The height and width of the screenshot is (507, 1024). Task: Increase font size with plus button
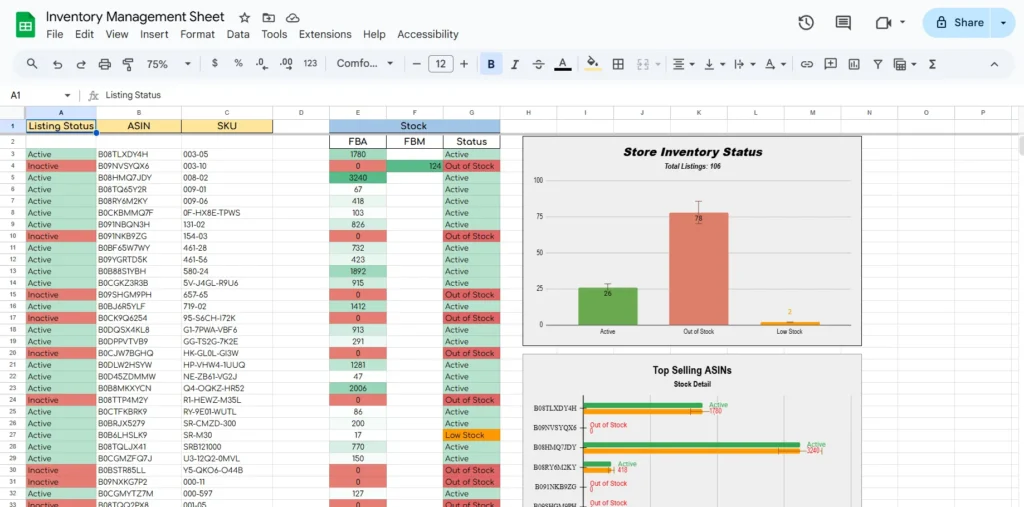pyautogui.click(x=464, y=64)
